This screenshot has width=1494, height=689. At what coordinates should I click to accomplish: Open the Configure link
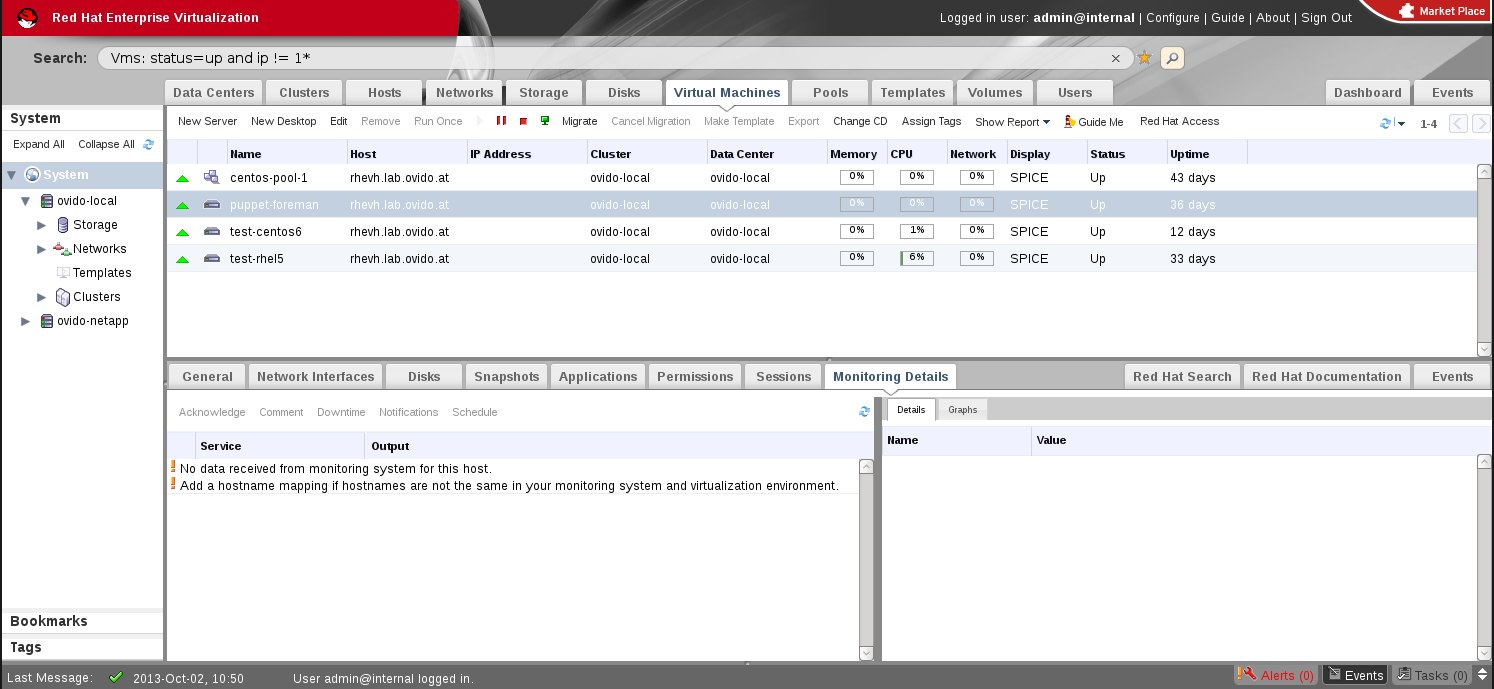[1172, 18]
